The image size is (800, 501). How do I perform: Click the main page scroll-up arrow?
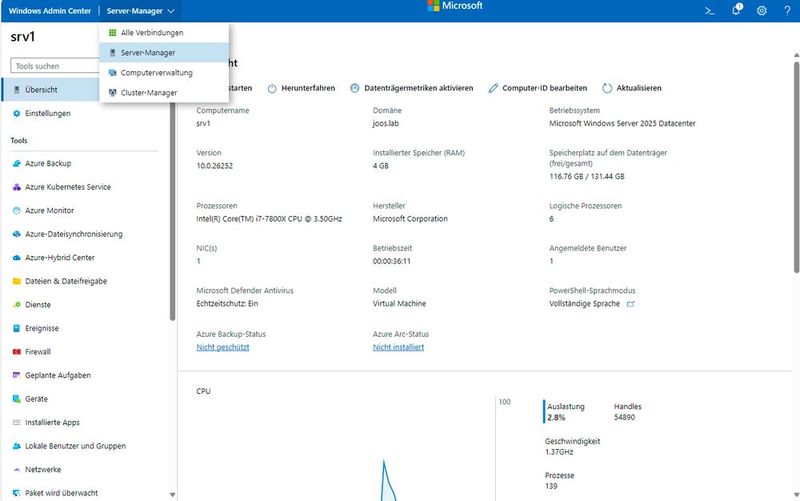tap(796, 55)
